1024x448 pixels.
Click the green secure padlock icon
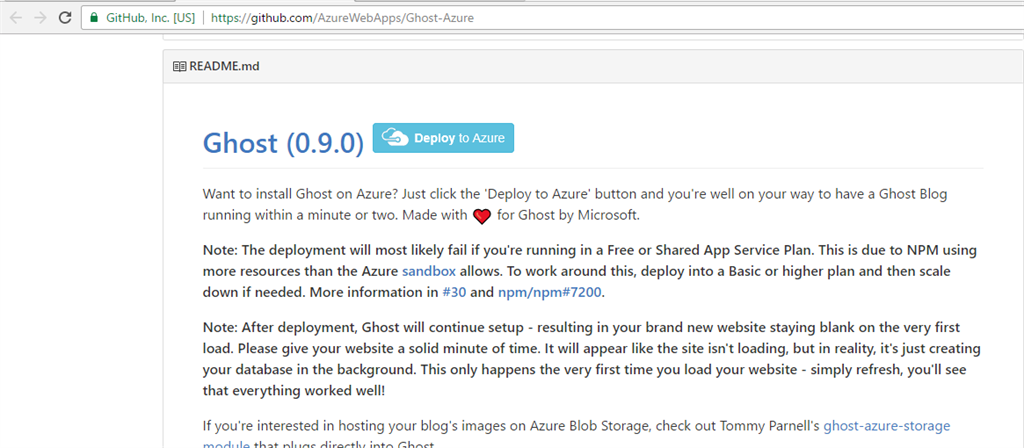pos(94,18)
